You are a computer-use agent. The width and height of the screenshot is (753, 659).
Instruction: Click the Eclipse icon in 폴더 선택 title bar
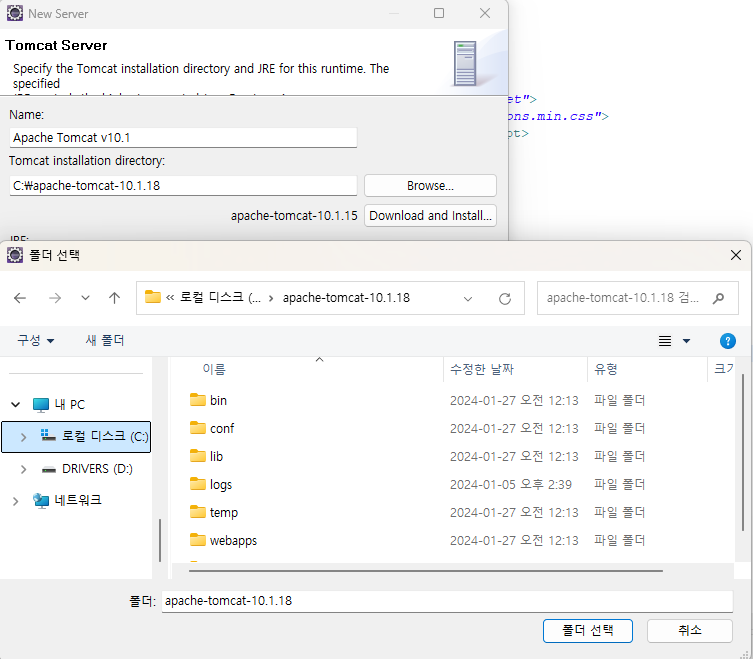[x=15, y=255]
